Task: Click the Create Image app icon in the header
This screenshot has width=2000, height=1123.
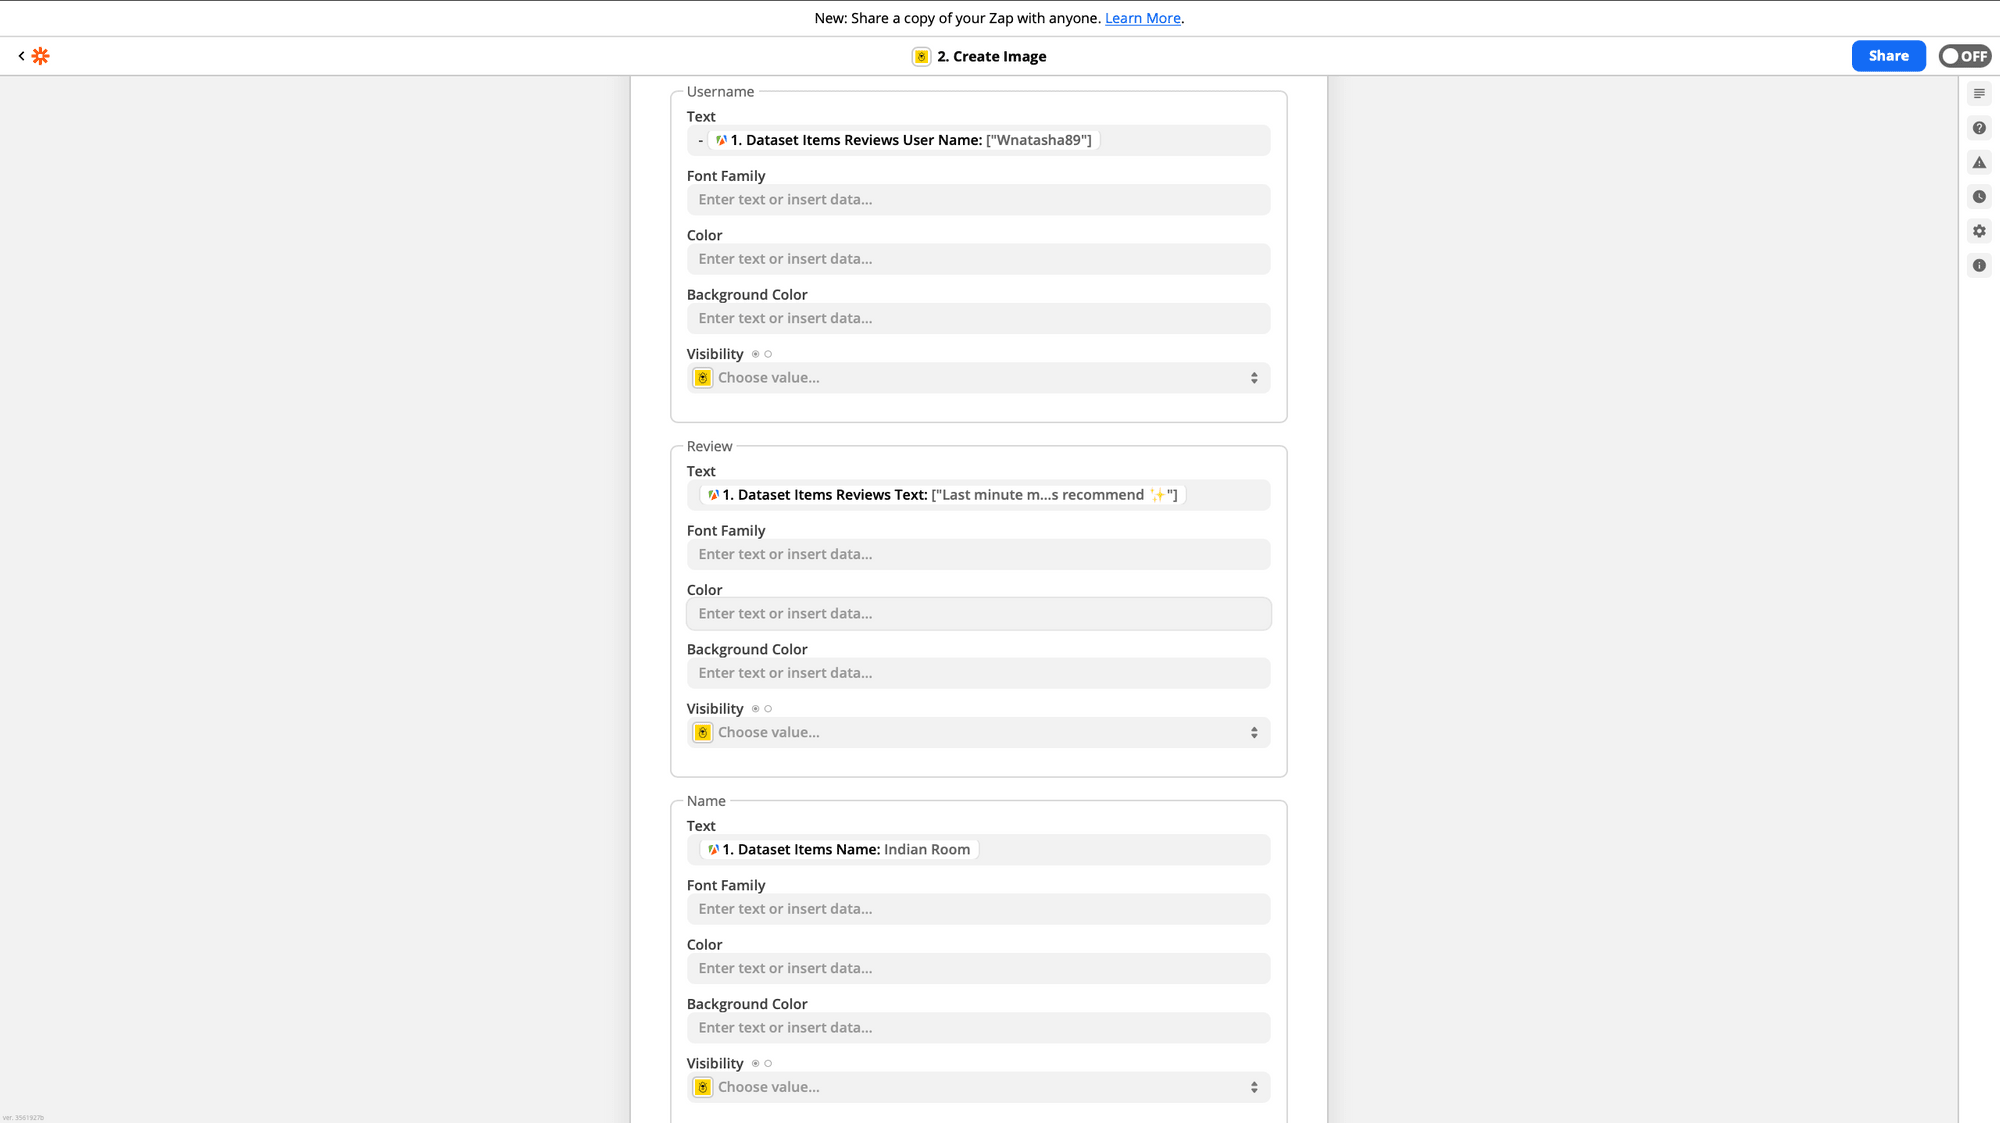Action: 921,56
